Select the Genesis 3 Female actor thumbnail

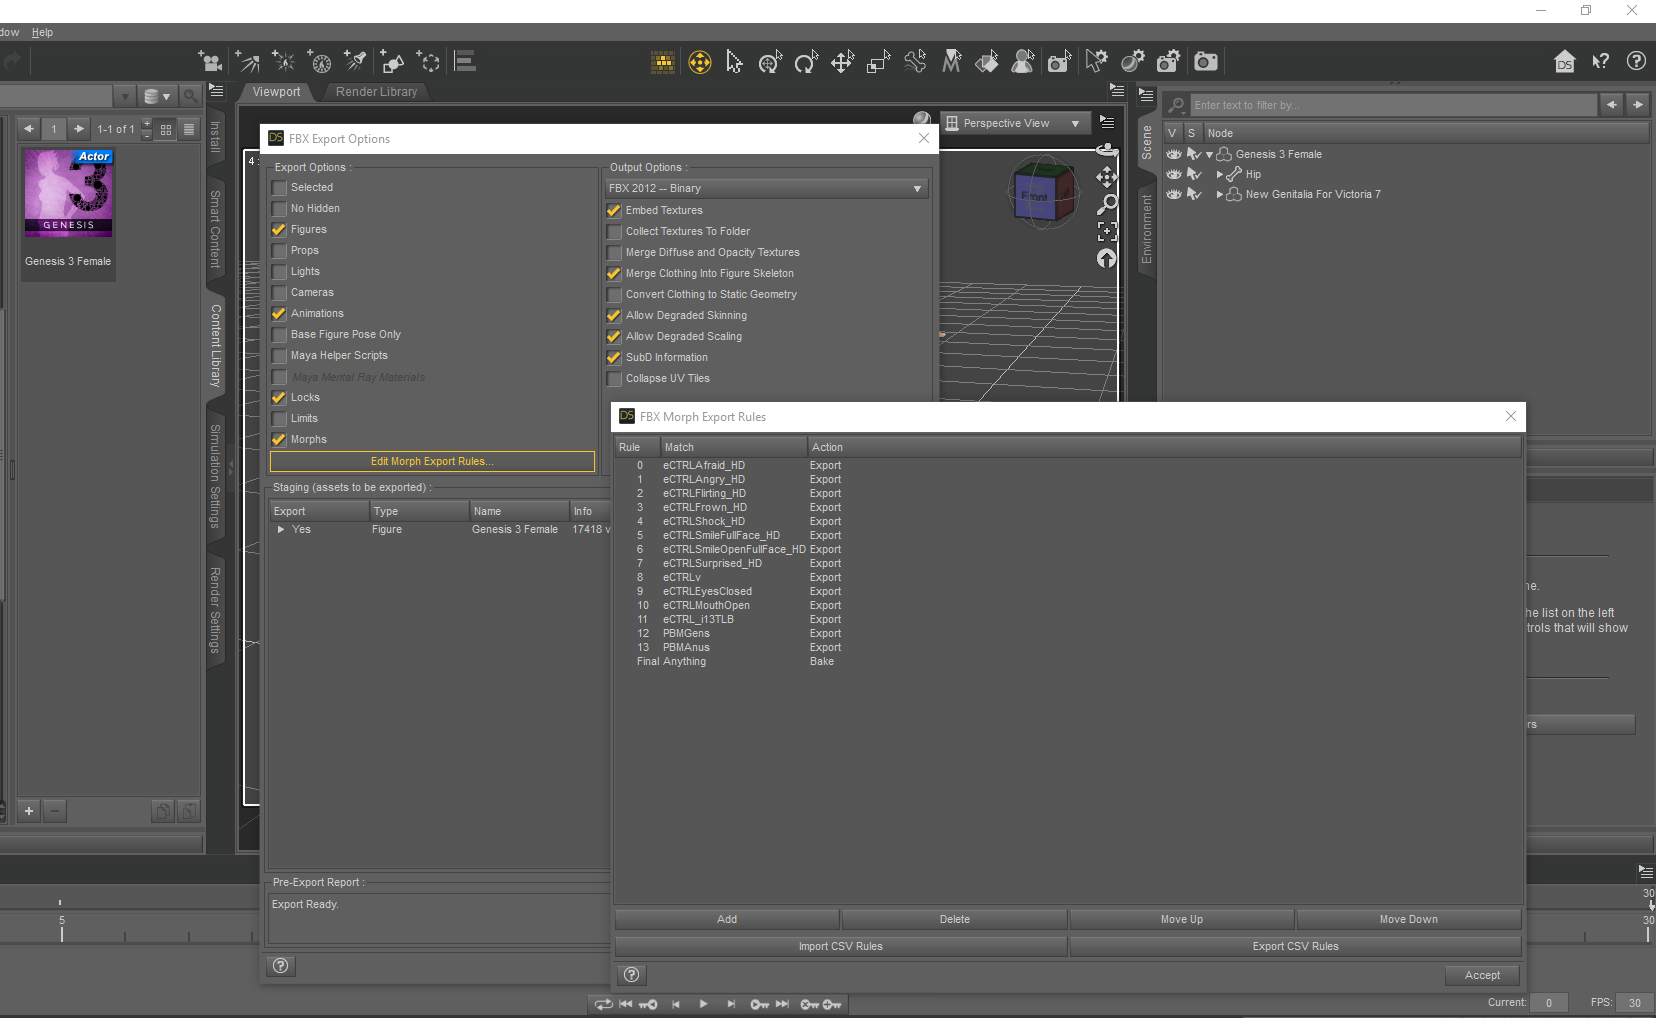pyautogui.click(x=68, y=194)
